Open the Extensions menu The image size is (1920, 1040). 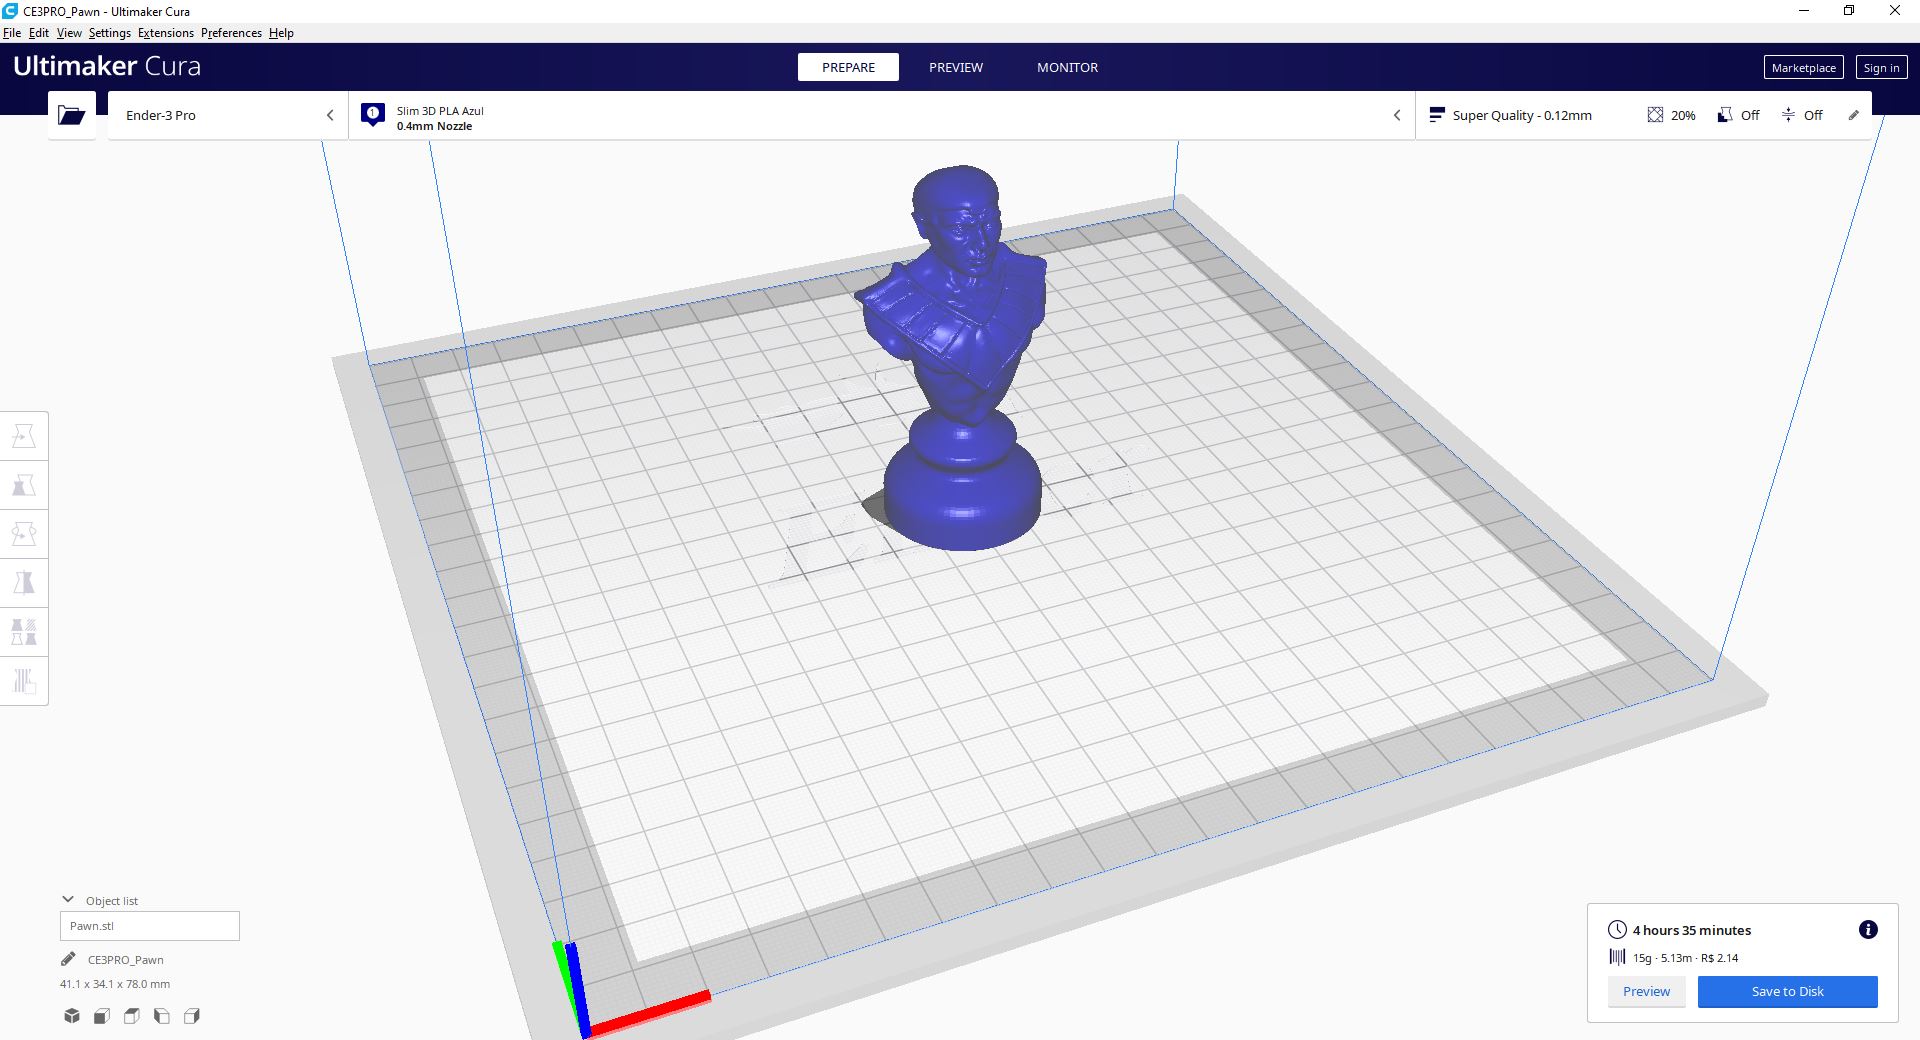[165, 32]
